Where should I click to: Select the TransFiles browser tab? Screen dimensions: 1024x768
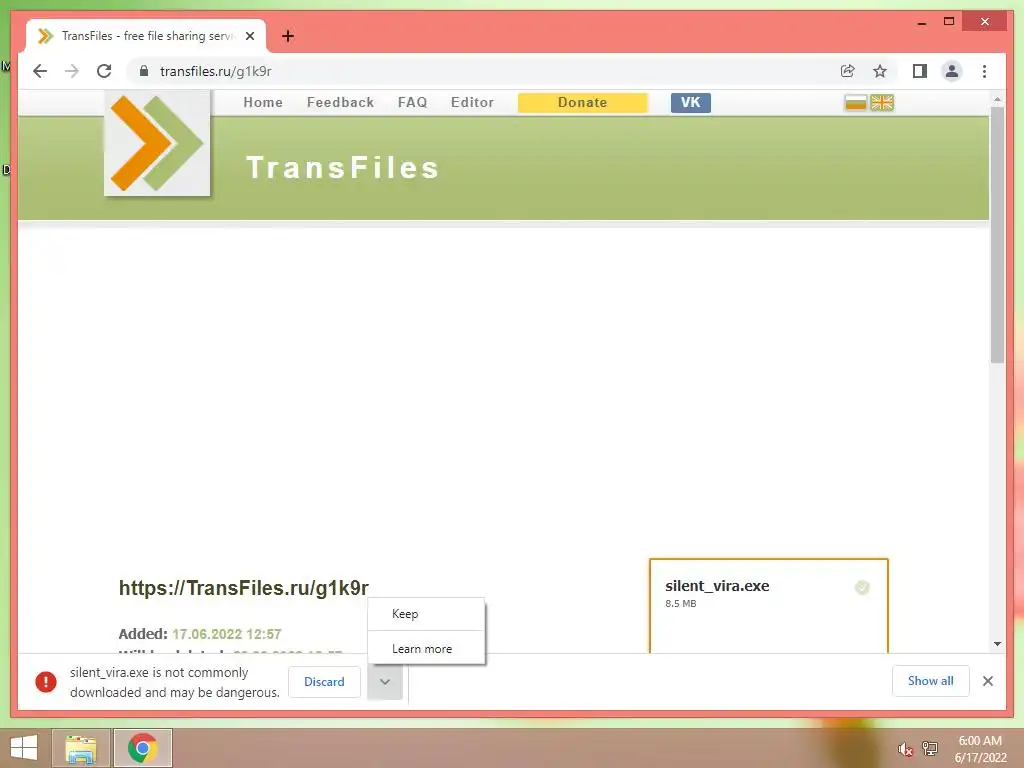(x=146, y=36)
